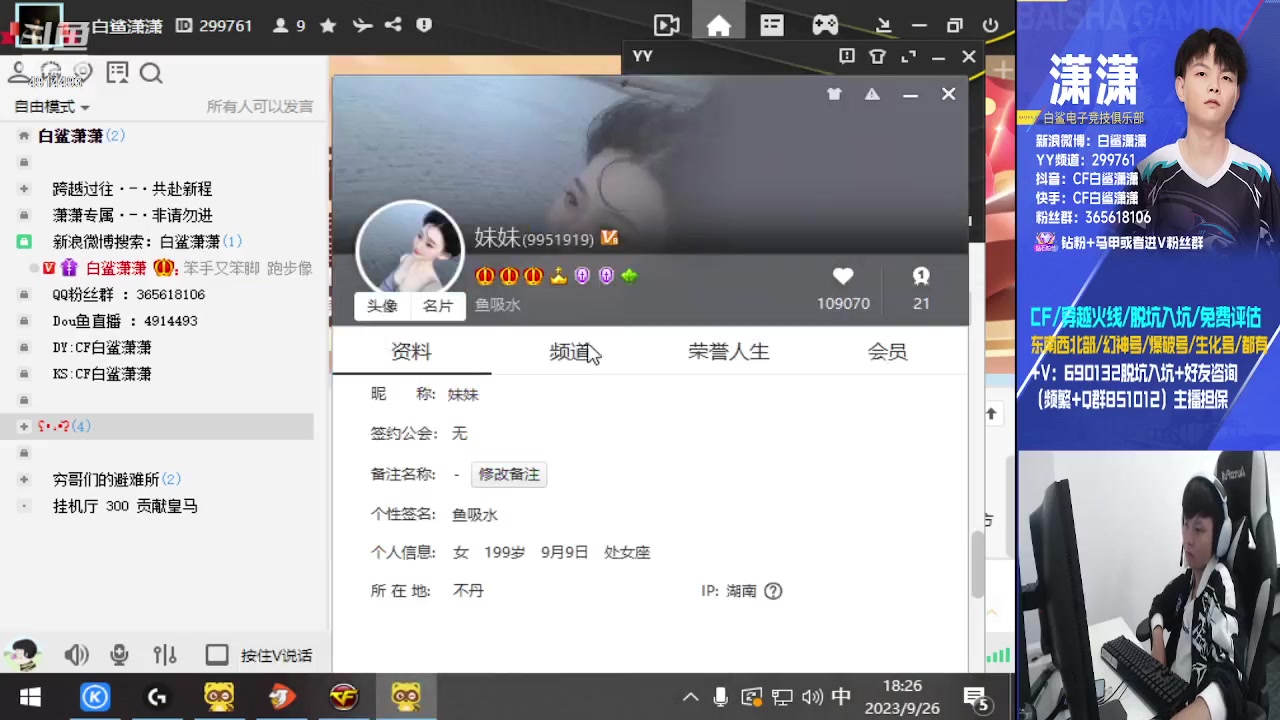Click the heart likes icon above 109070
Screen dimensions: 1280x720
coord(843,276)
